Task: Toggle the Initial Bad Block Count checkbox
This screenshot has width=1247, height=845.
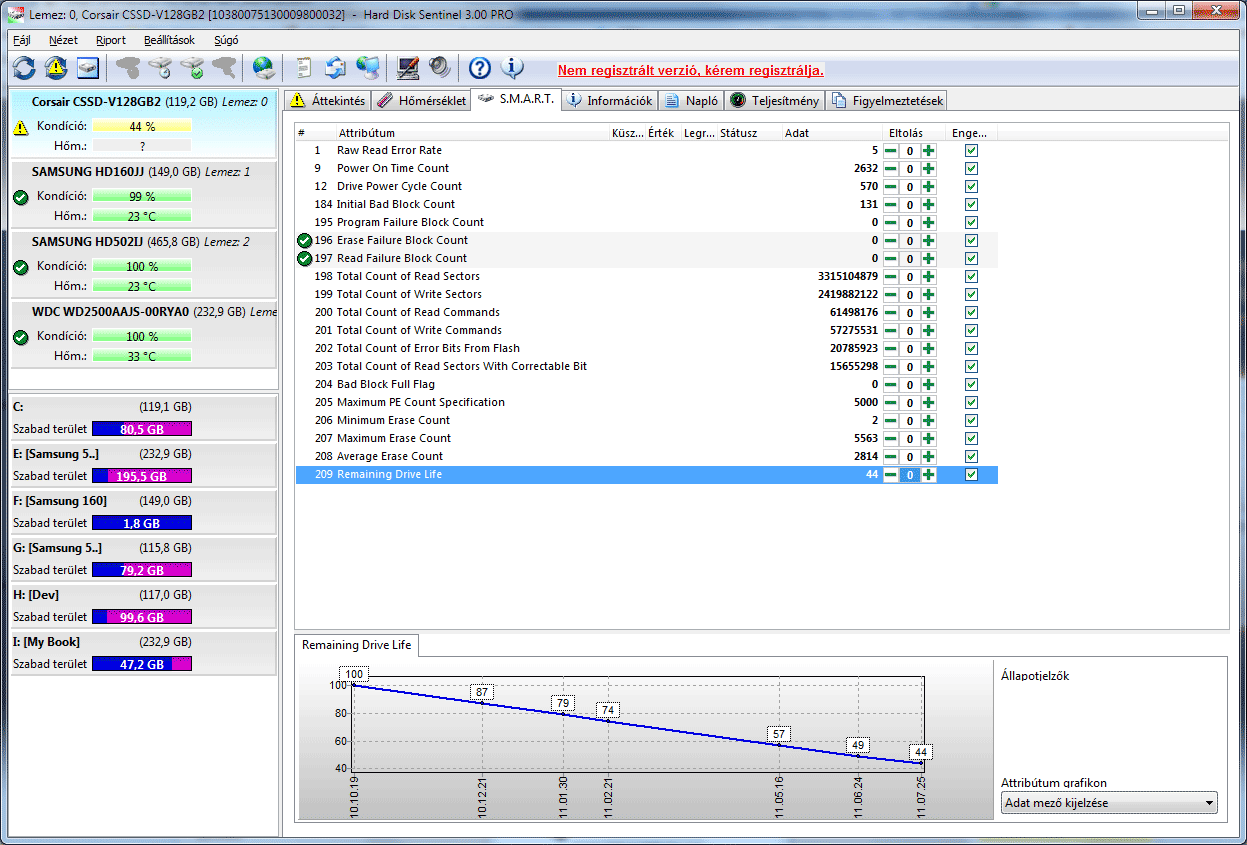Action: click(x=971, y=204)
